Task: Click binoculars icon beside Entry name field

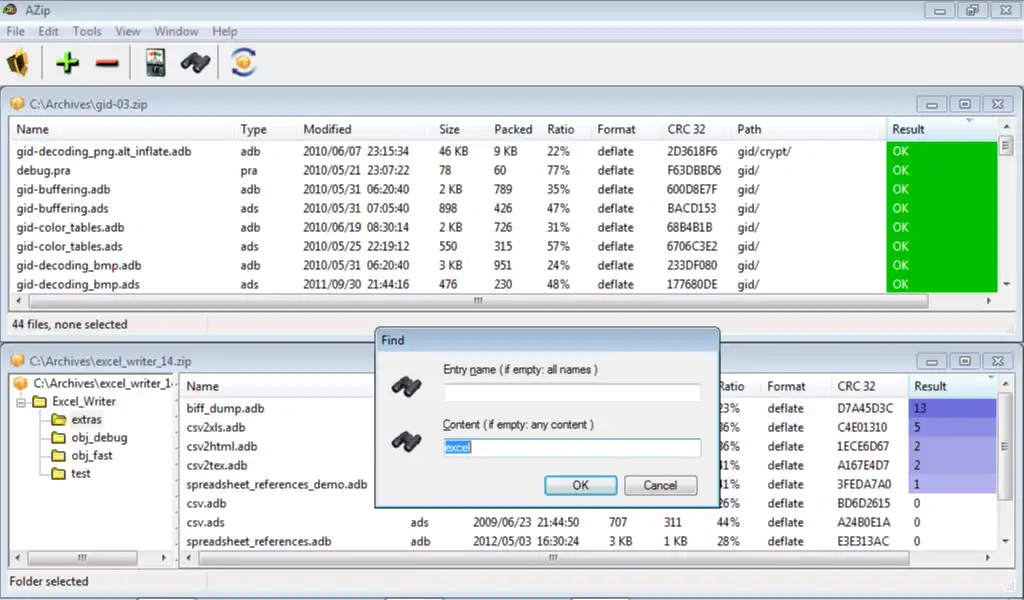Action: [x=406, y=388]
